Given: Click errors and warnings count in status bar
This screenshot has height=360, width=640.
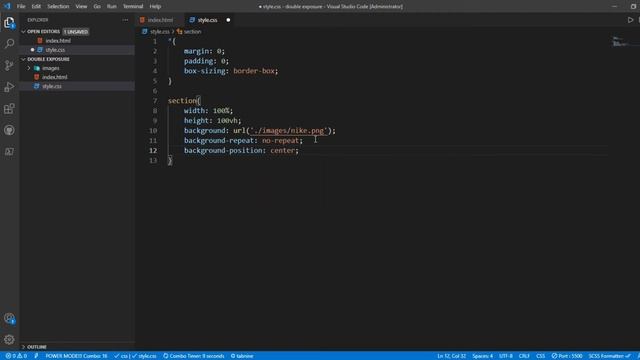Looking at the screenshot, I should [x=16, y=356].
